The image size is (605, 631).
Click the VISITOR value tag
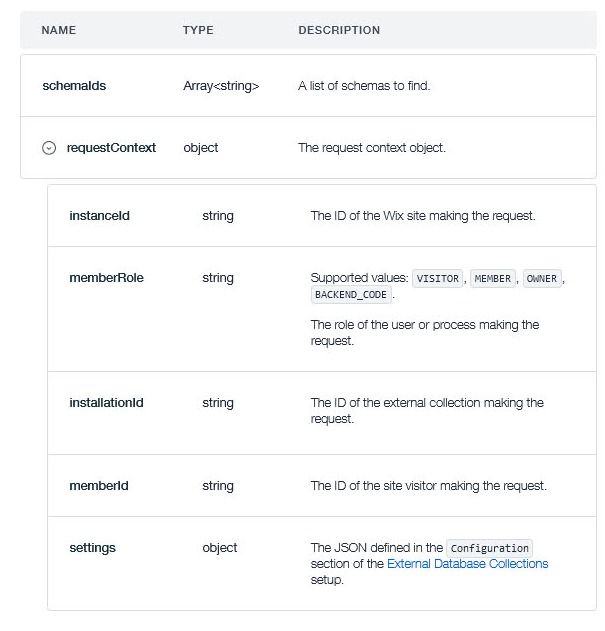coord(439,279)
